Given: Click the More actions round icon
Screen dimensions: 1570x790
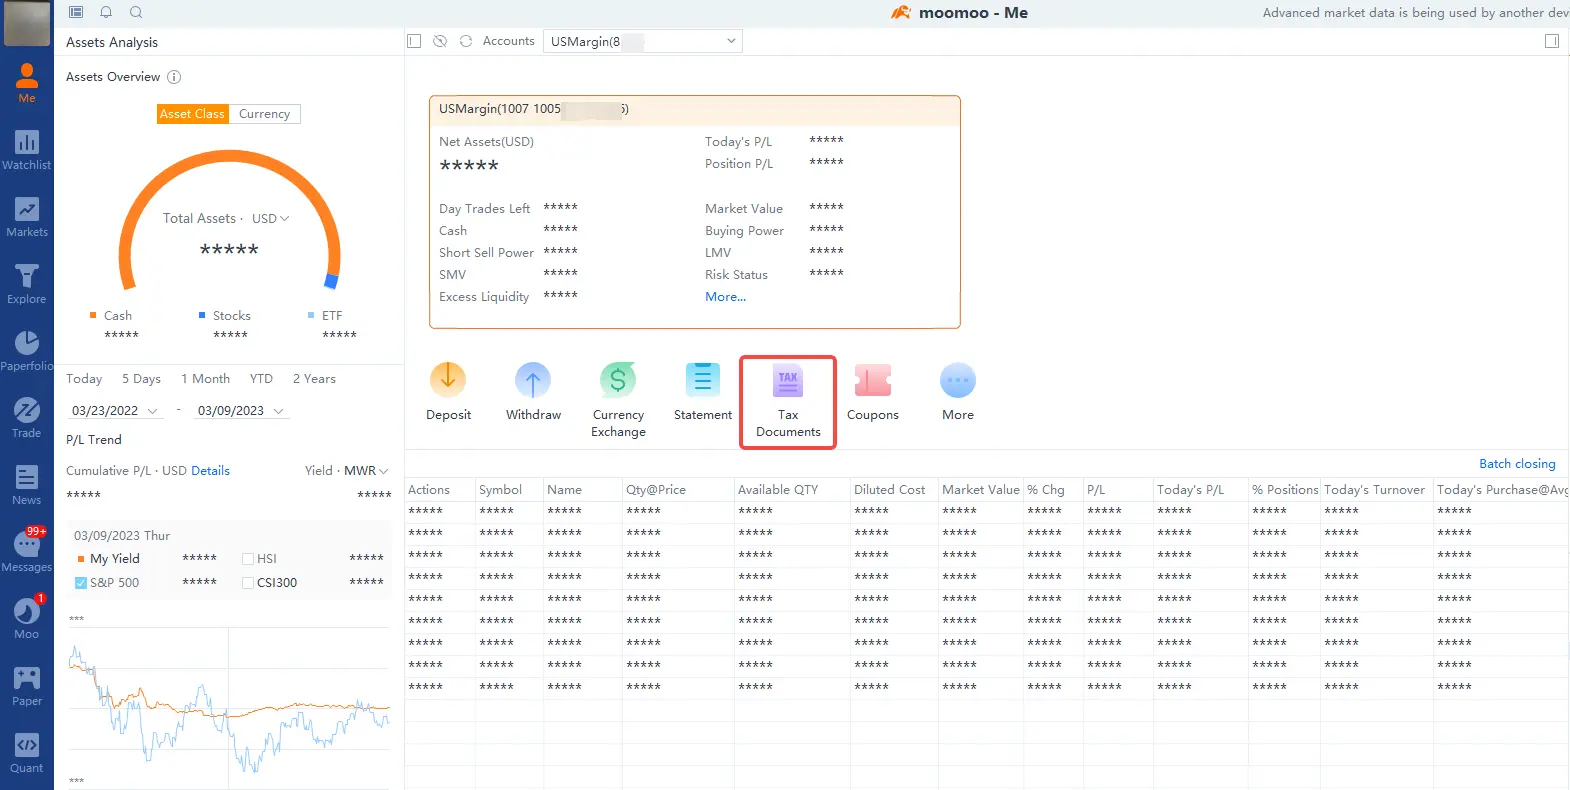Looking at the screenshot, I should click(958, 380).
